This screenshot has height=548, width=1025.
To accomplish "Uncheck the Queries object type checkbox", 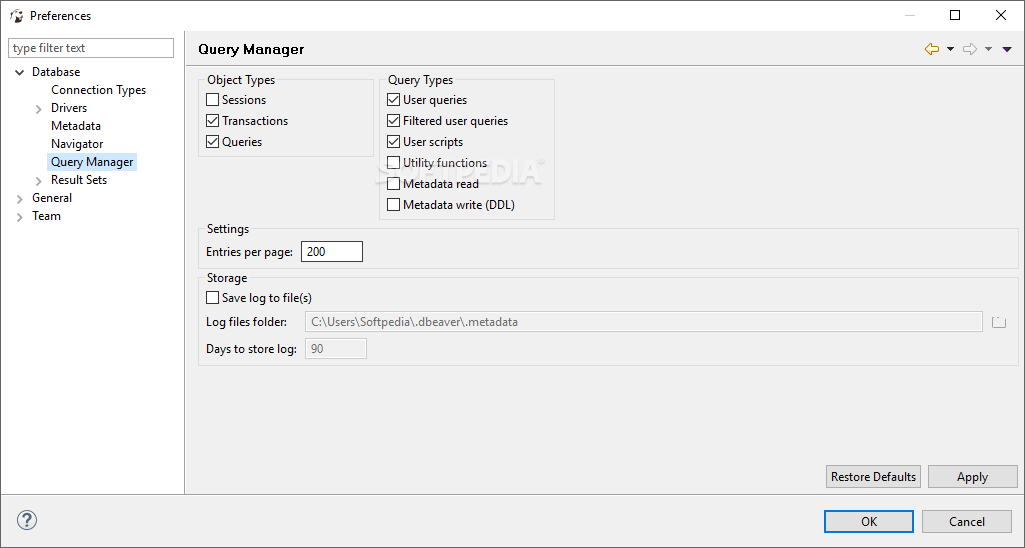I will (x=212, y=142).
